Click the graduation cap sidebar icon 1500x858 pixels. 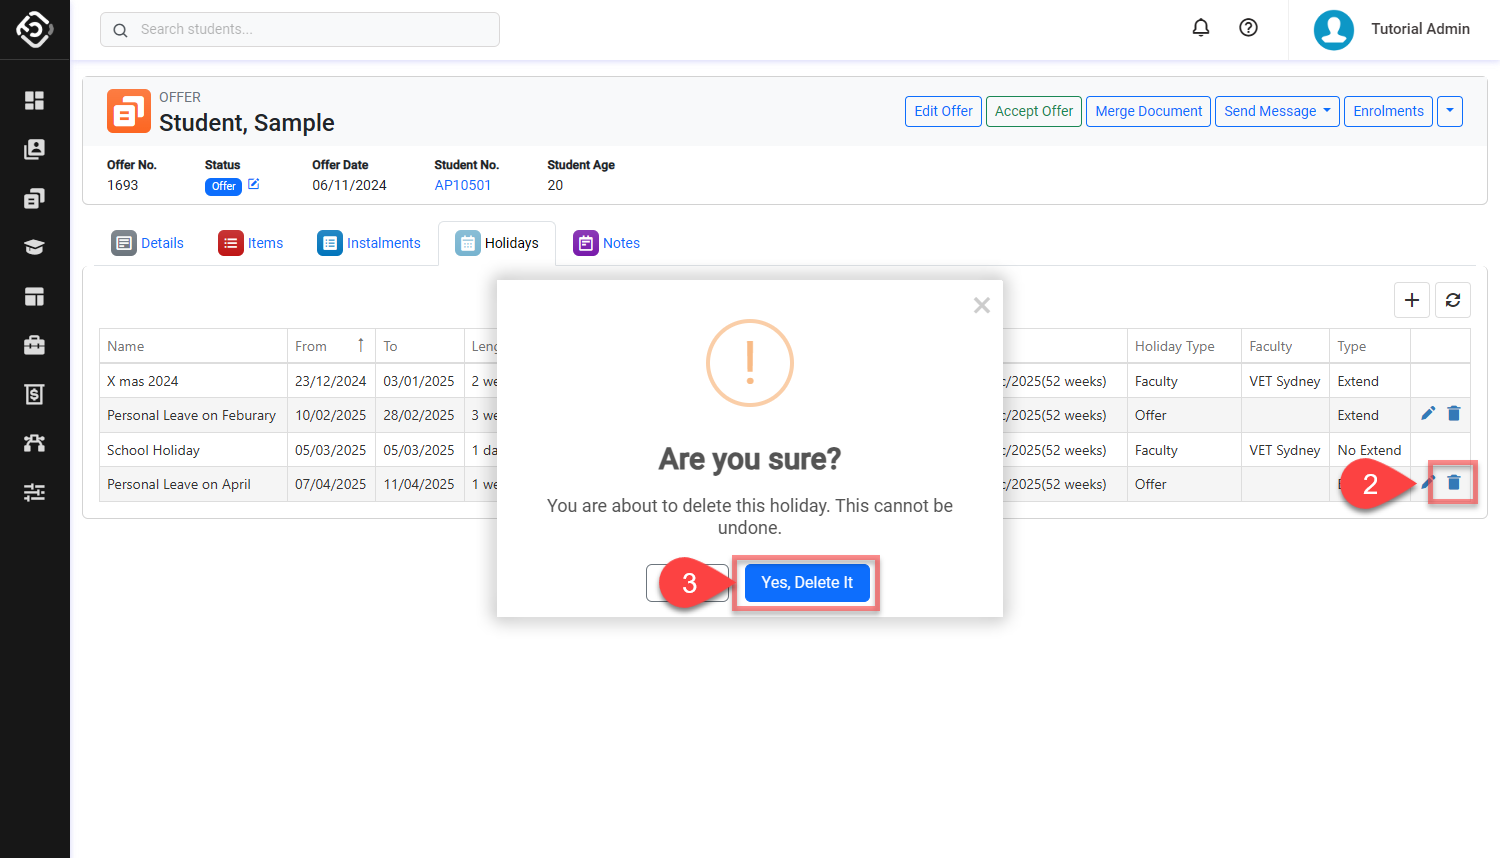pyautogui.click(x=35, y=247)
